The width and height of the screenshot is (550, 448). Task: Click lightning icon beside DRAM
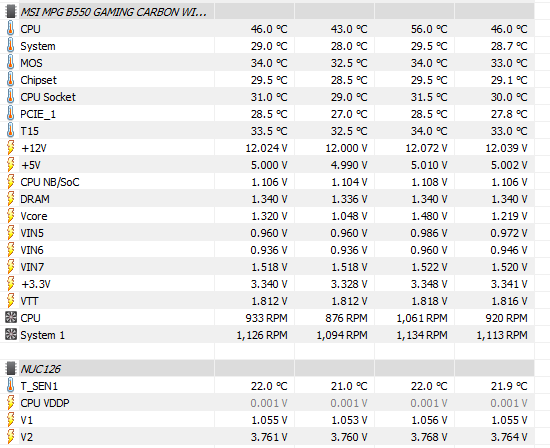11,199
